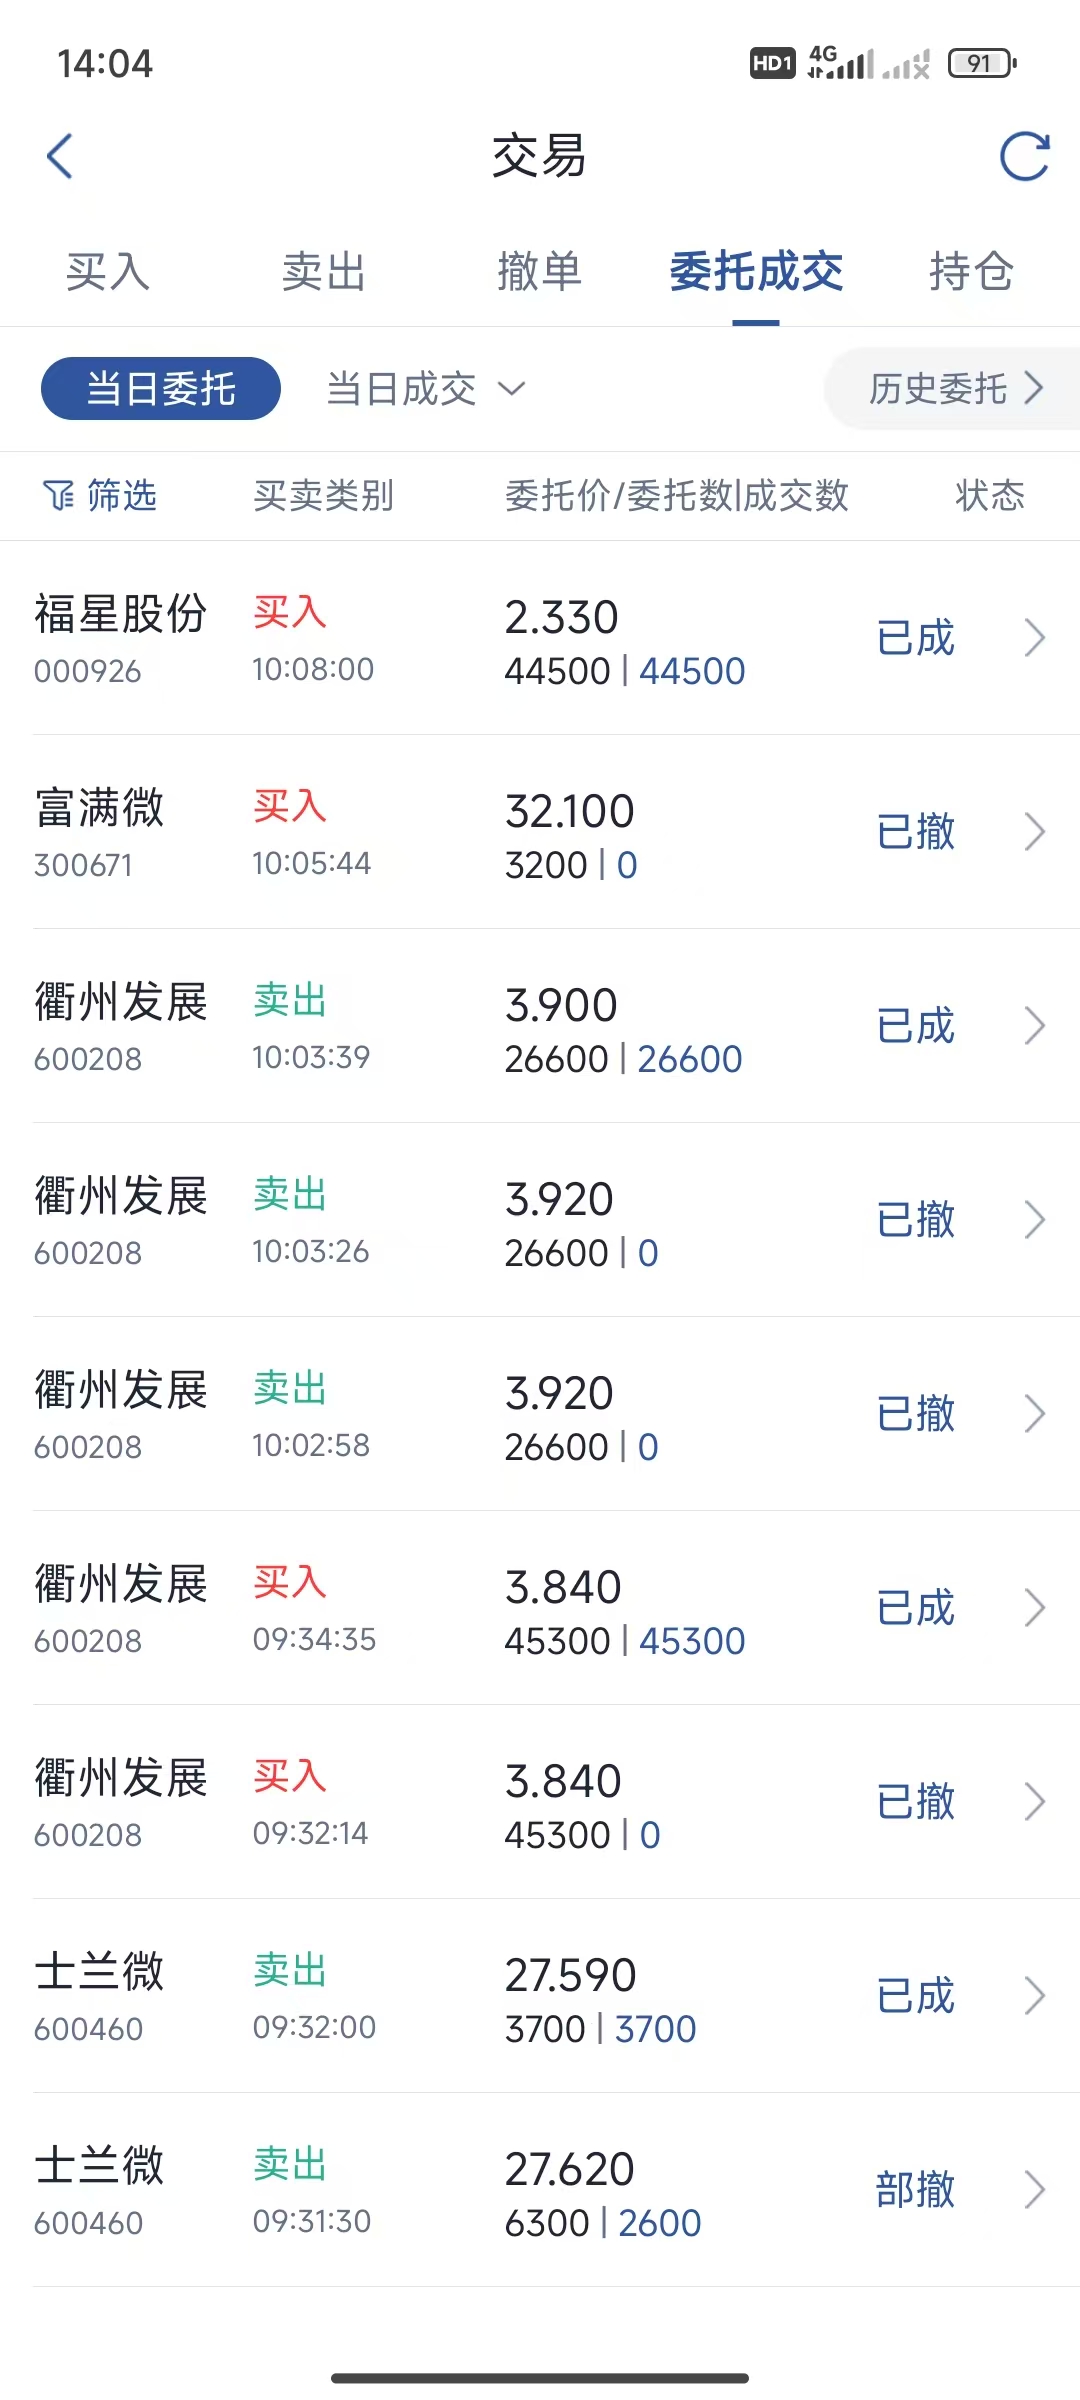This screenshot has height=2400, width=1080.
Task: Tap the back arrow icon
Action: (x=60, y=157)
